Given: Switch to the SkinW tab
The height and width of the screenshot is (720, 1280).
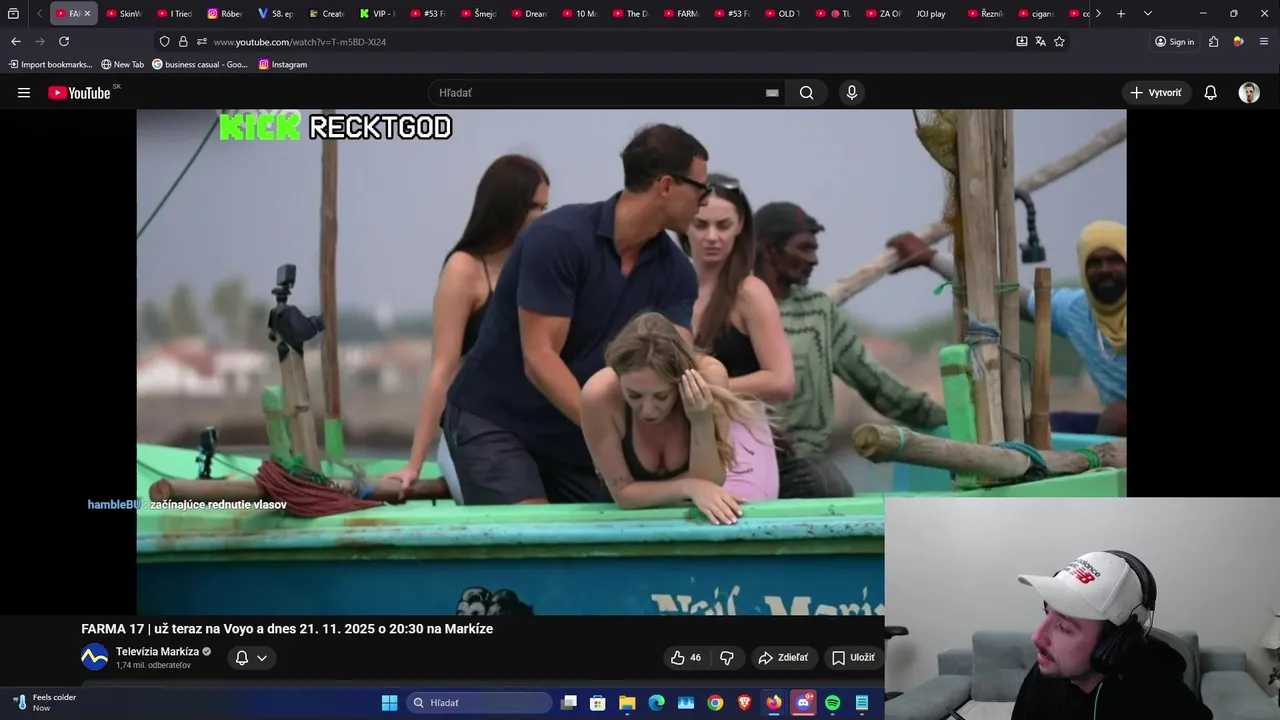Looking at the screenshot, I should 125,14.
